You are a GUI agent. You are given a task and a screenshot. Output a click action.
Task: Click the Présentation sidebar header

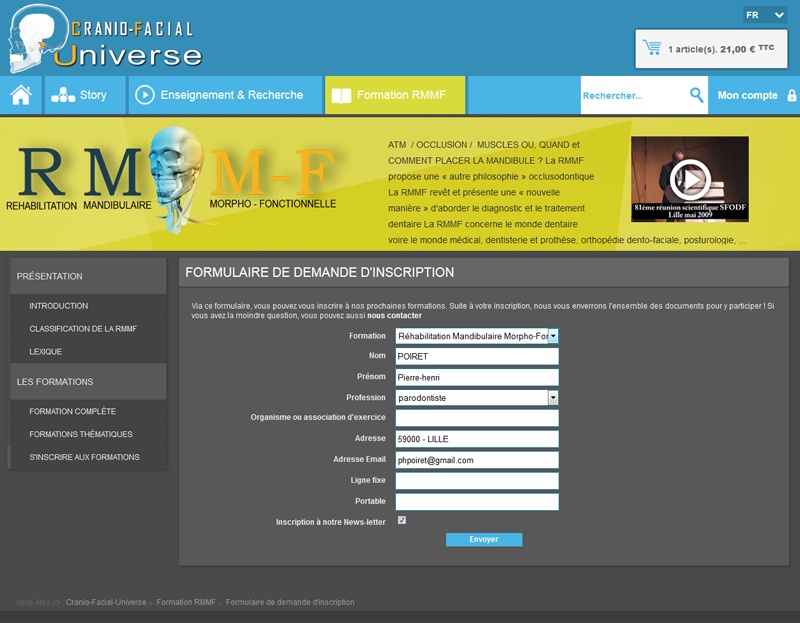(x=88, y=276)
